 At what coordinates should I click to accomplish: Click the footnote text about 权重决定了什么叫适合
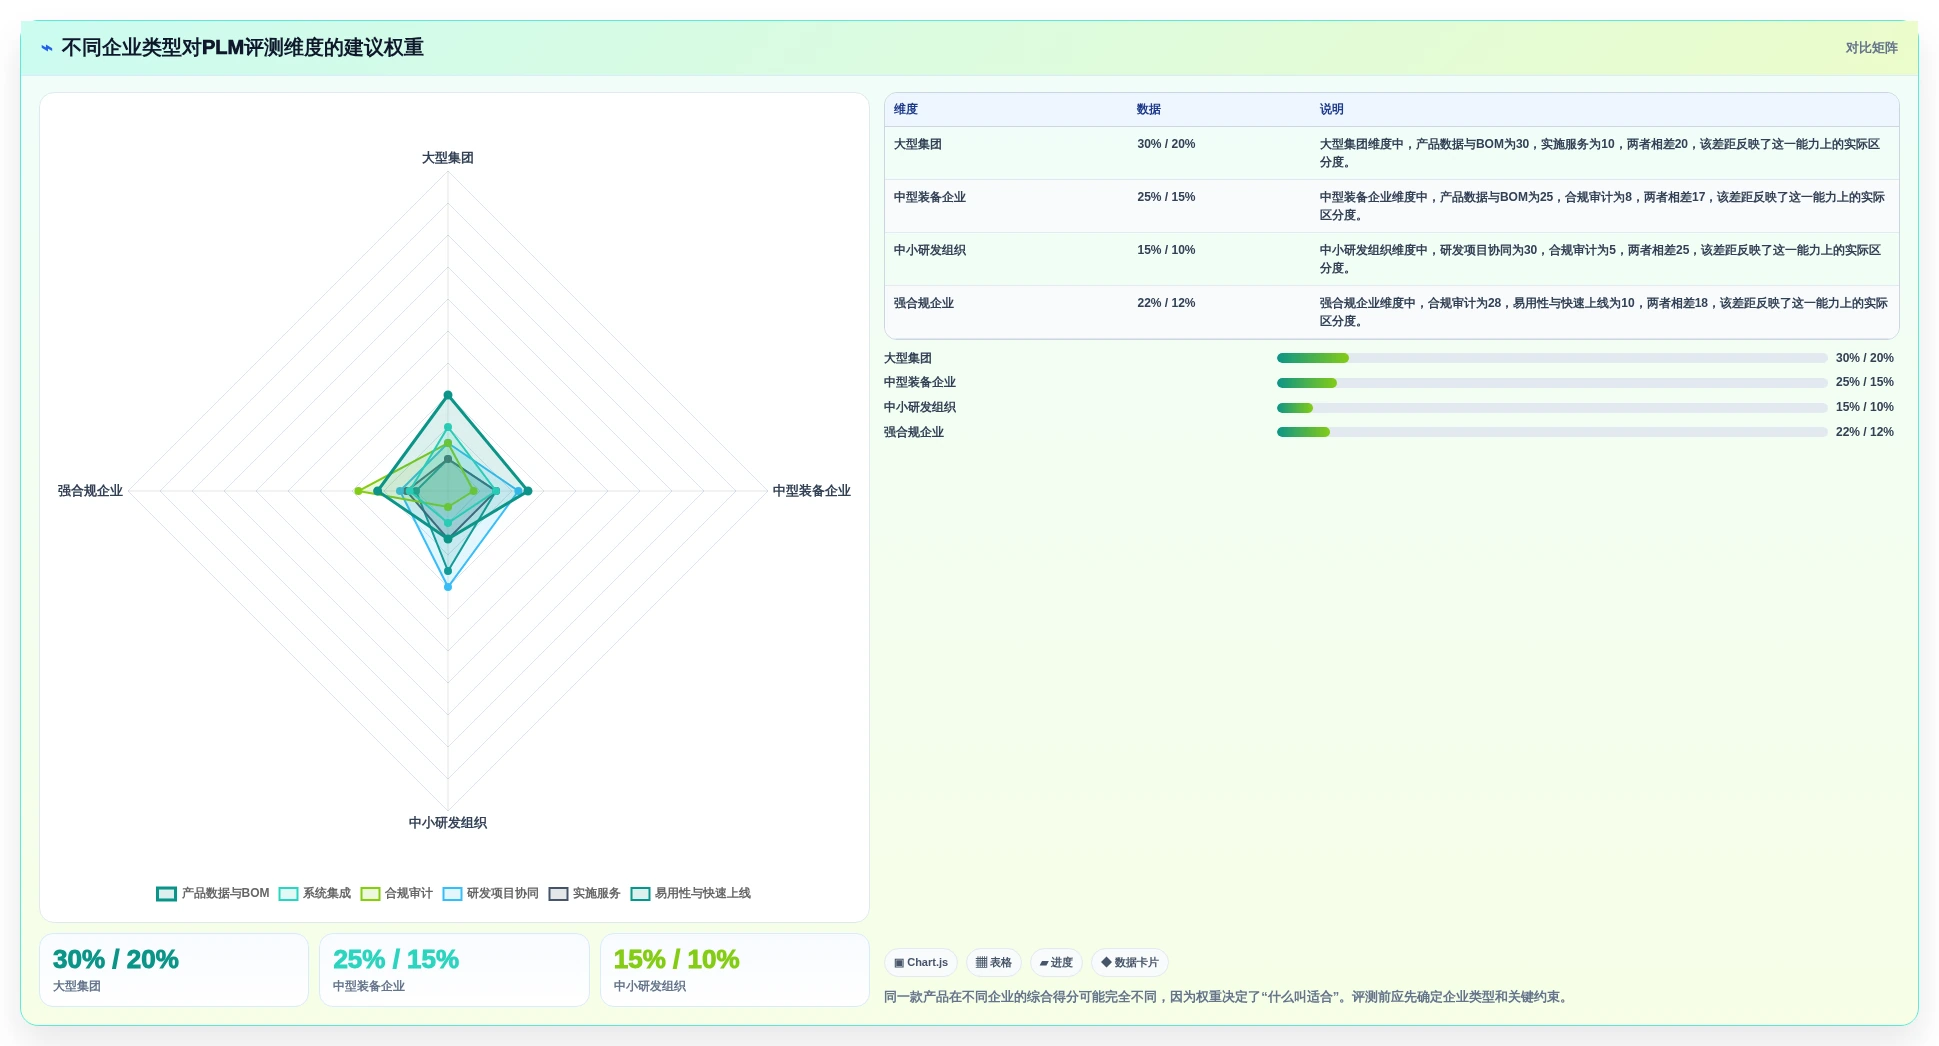[x=1228, y=997]
